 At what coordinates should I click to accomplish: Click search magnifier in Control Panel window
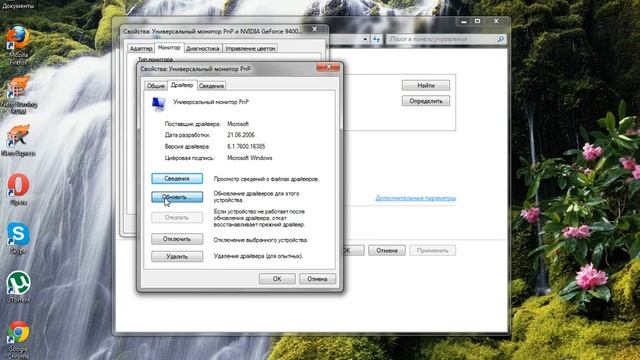pyautogui.click(x=501, y=39)
